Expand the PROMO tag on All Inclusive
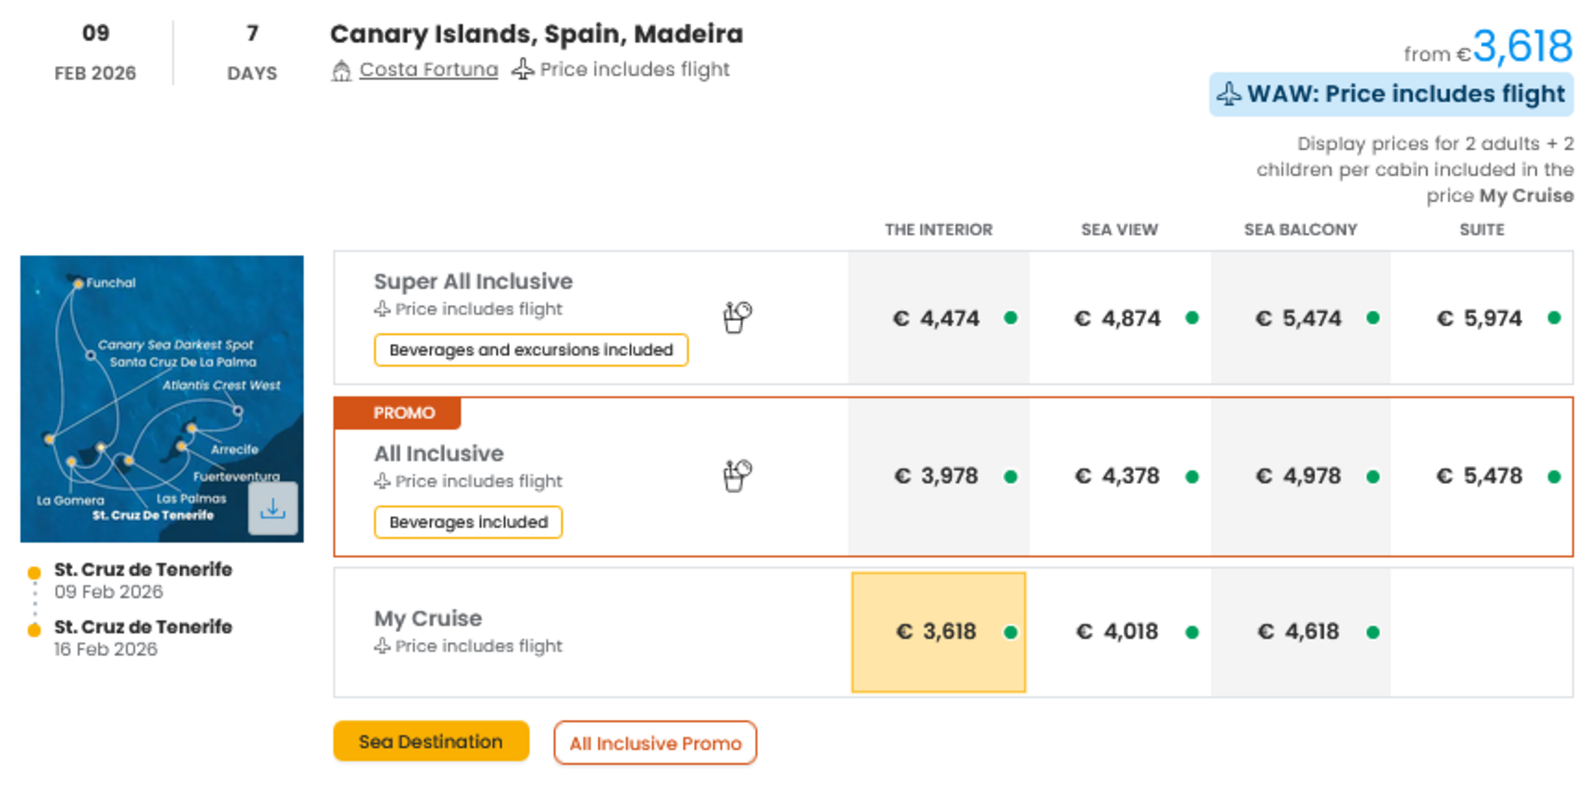The height and width of the screenshot is (800, 1587). pyautogui.click(x=396, y=412)
